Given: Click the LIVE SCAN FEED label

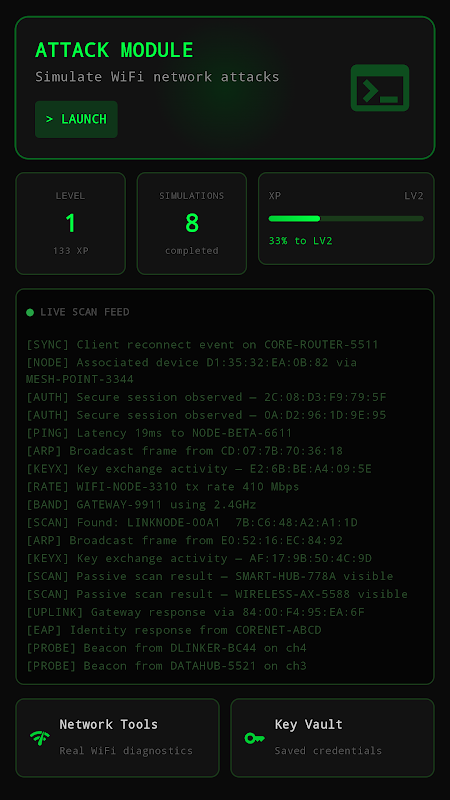Looking at the screenshot, I should coord(85,312).
